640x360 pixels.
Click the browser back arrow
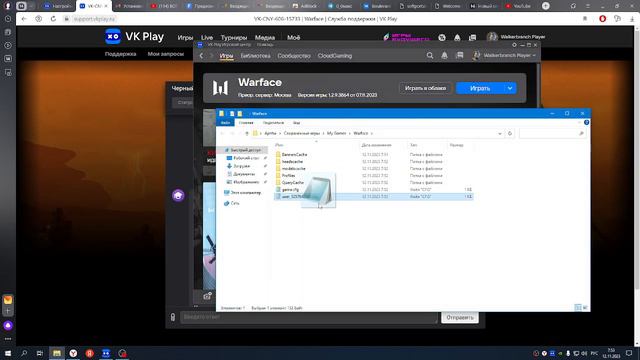24,19
